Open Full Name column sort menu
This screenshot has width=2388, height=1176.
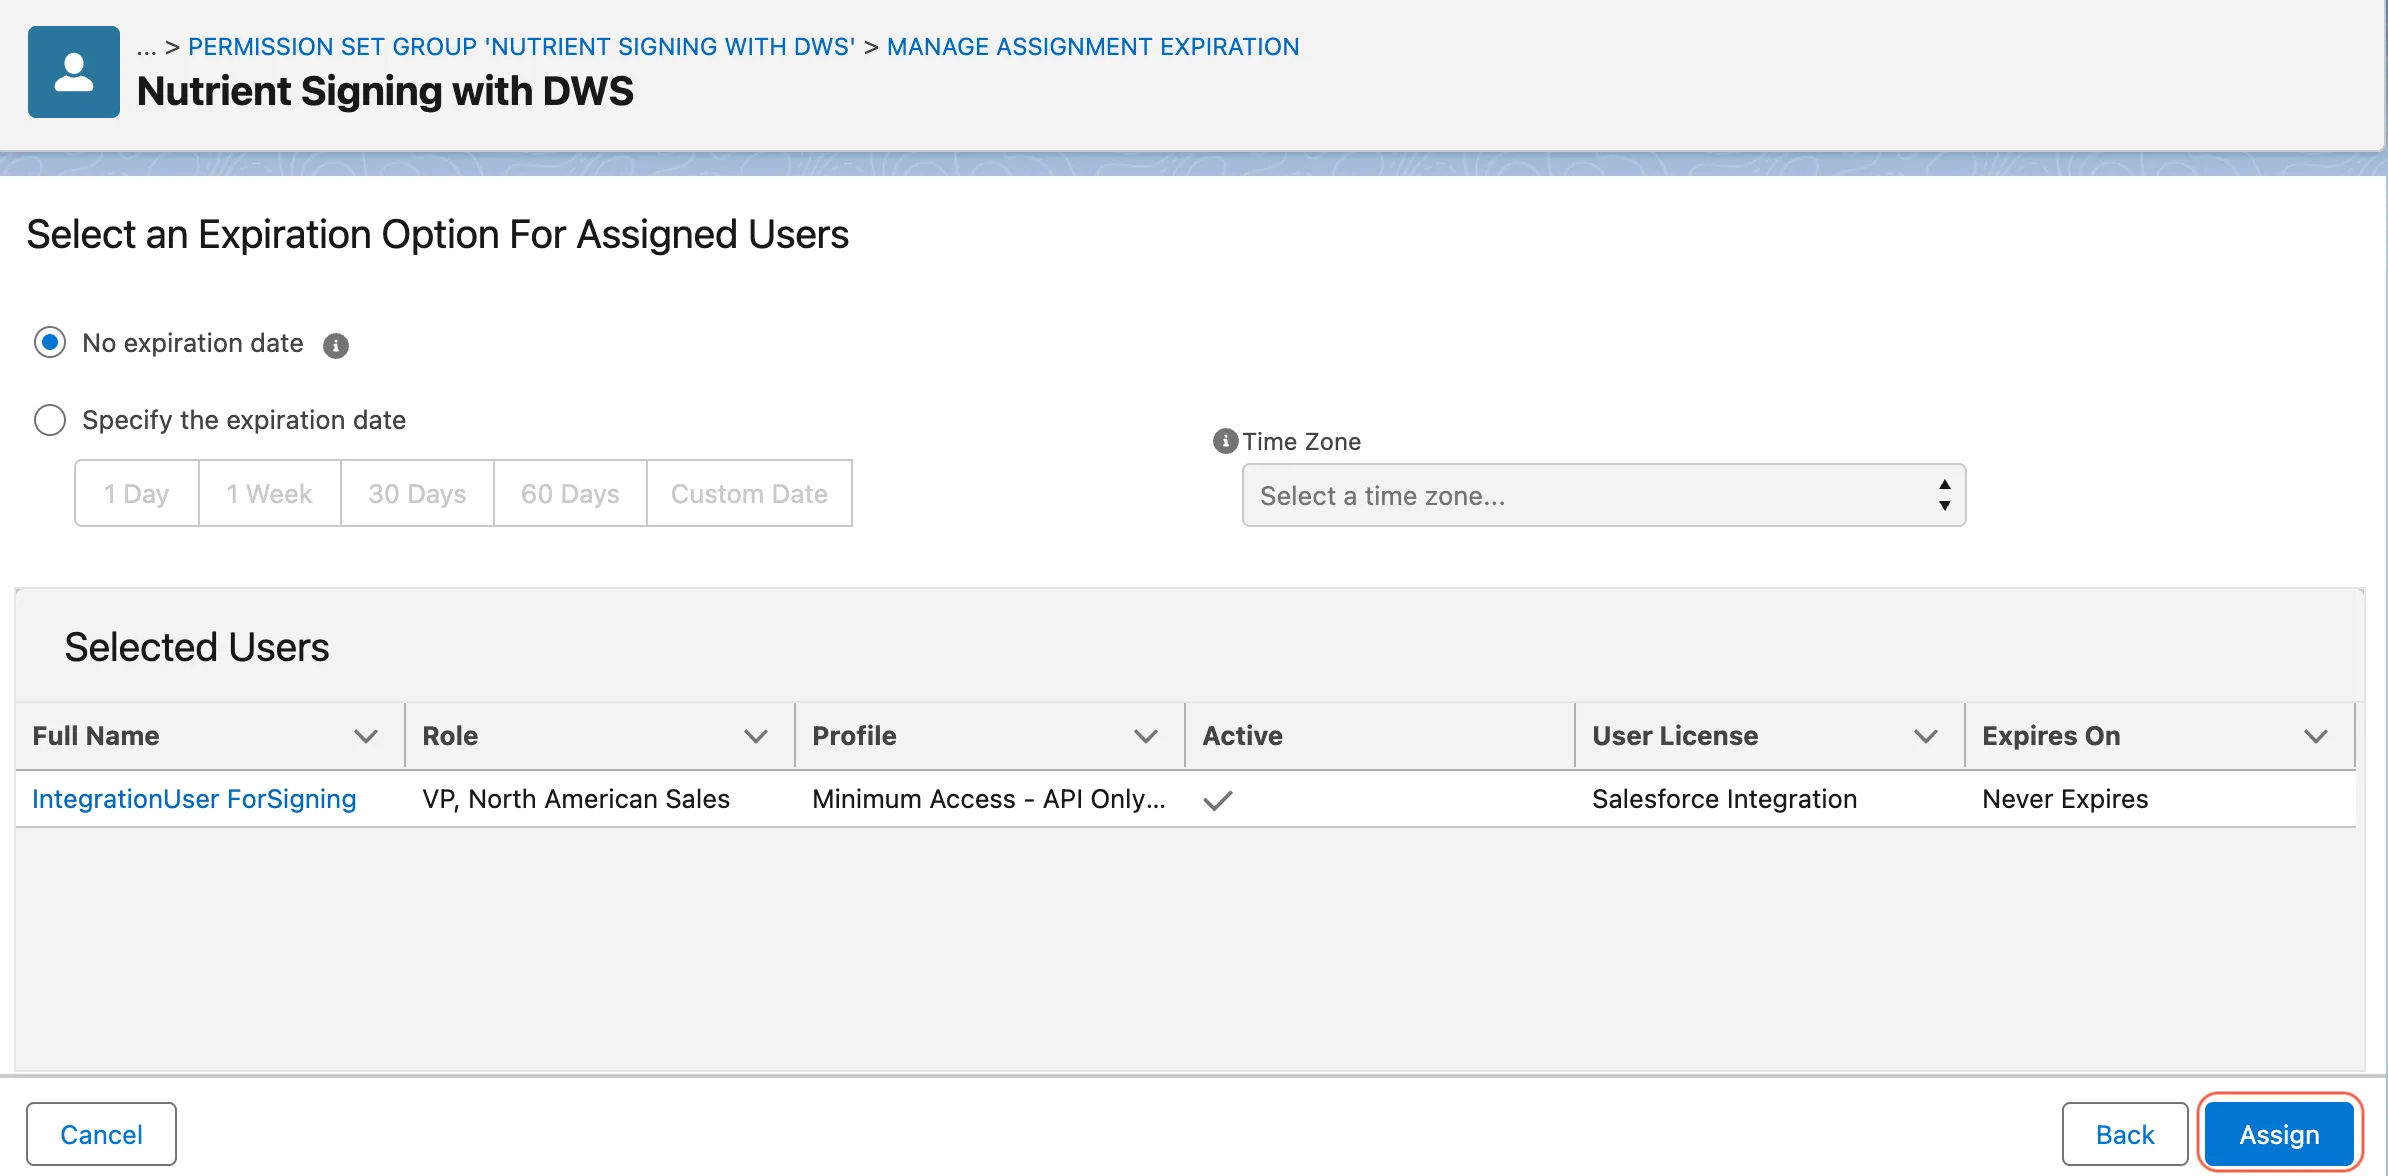(x=366, y=736)
